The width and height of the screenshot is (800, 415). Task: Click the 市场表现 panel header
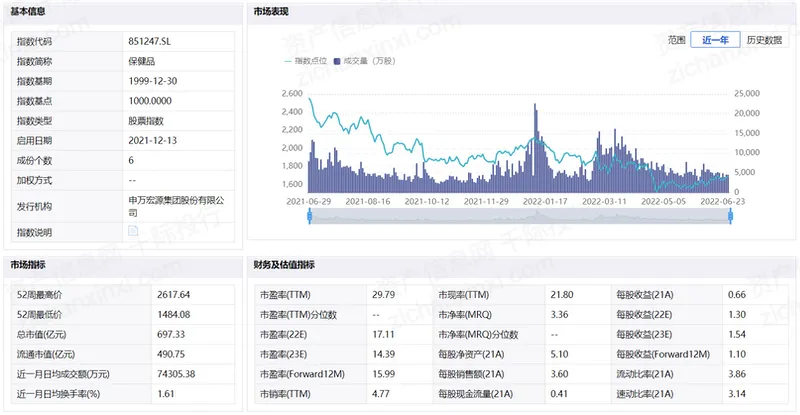pos(521,11)
